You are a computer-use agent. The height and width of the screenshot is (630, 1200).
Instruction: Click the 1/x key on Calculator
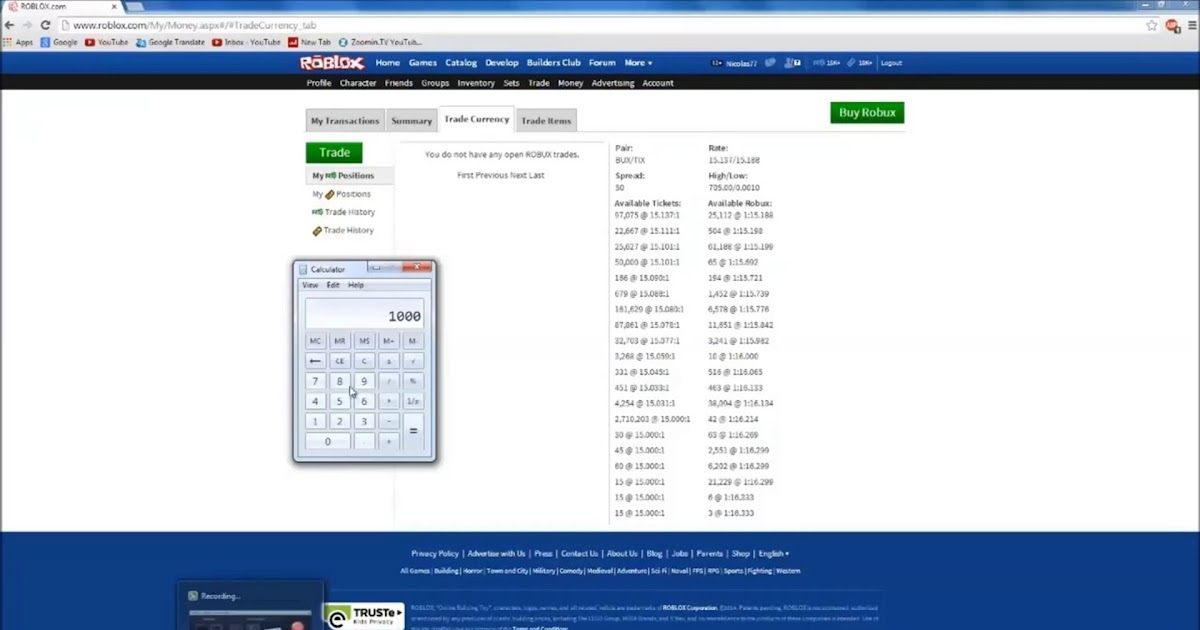[x=413, y=401]
